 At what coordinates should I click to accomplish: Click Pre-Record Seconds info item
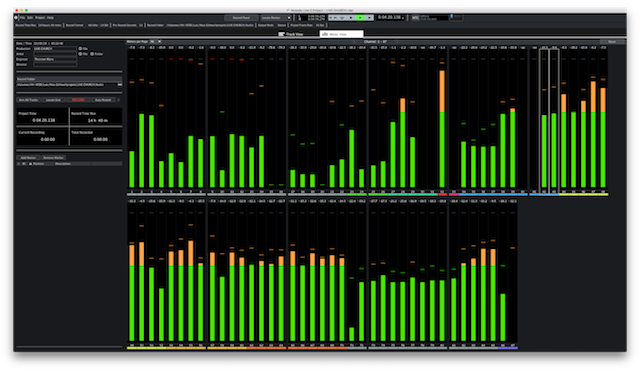point(128,25)
